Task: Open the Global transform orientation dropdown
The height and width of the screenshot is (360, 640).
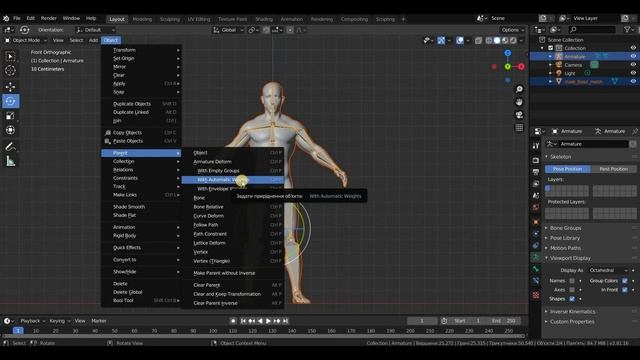Action: click(228, 30)
